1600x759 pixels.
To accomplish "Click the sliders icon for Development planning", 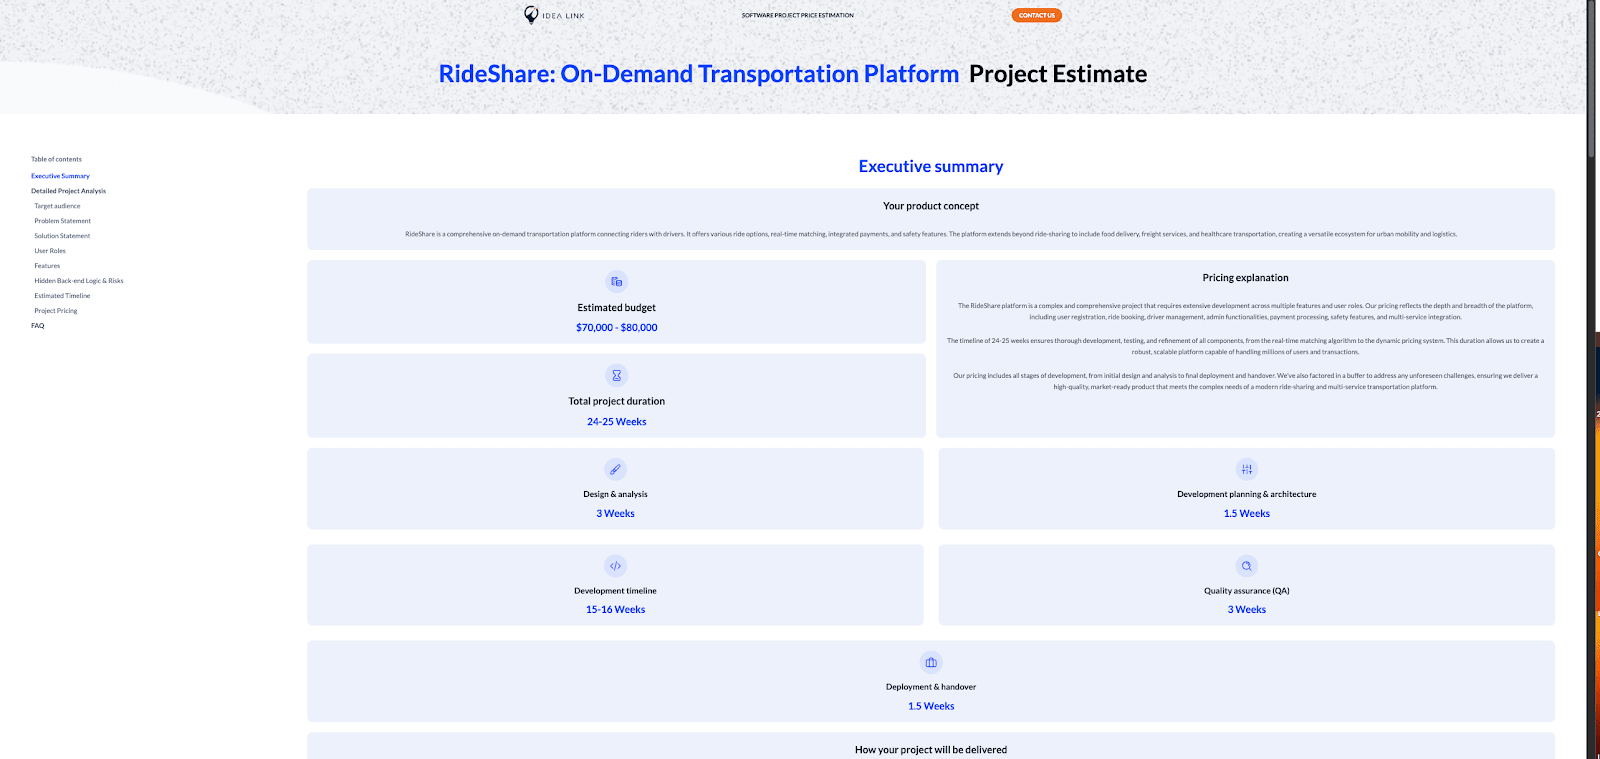I will [x=1247, y=469].
